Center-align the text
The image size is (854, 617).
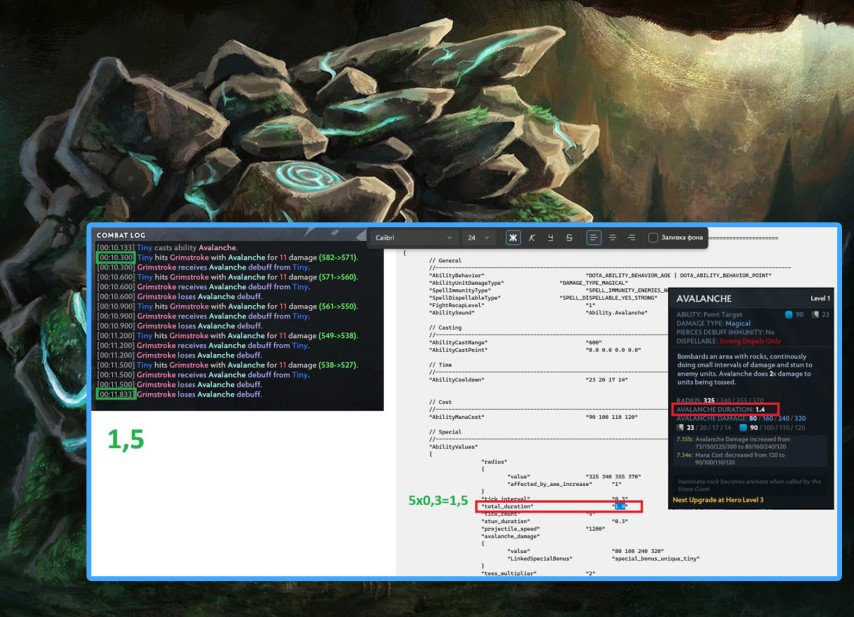coord(612,238)
